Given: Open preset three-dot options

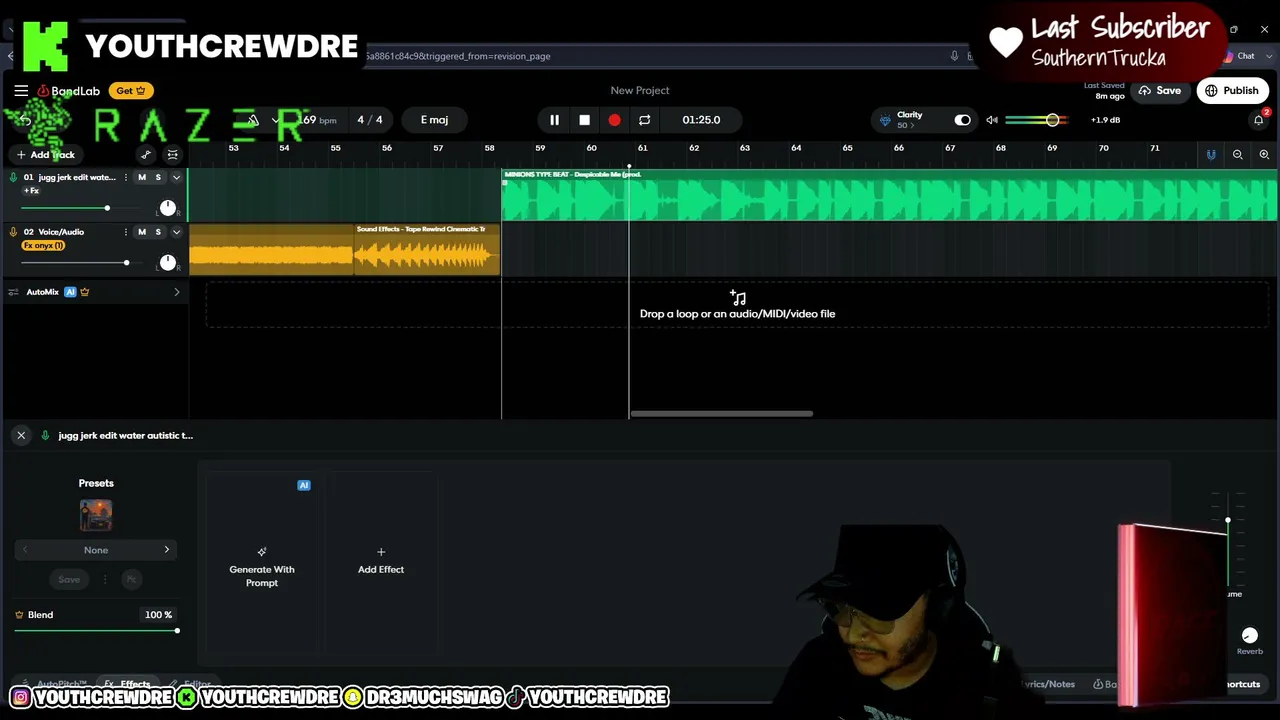Looking at the screenshot, I should (104, 580).
